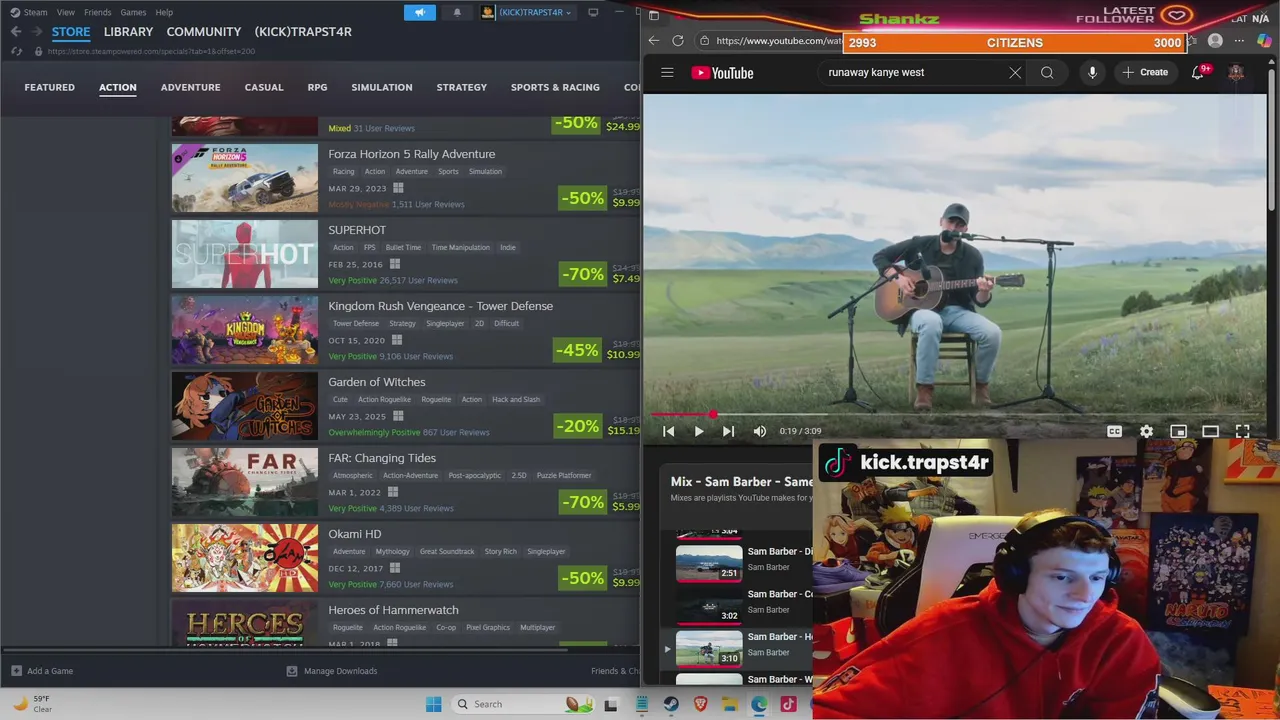Select the STRATEGY genre tab
The height and width of the screenshot is (720, 1280).
[461, 87]
